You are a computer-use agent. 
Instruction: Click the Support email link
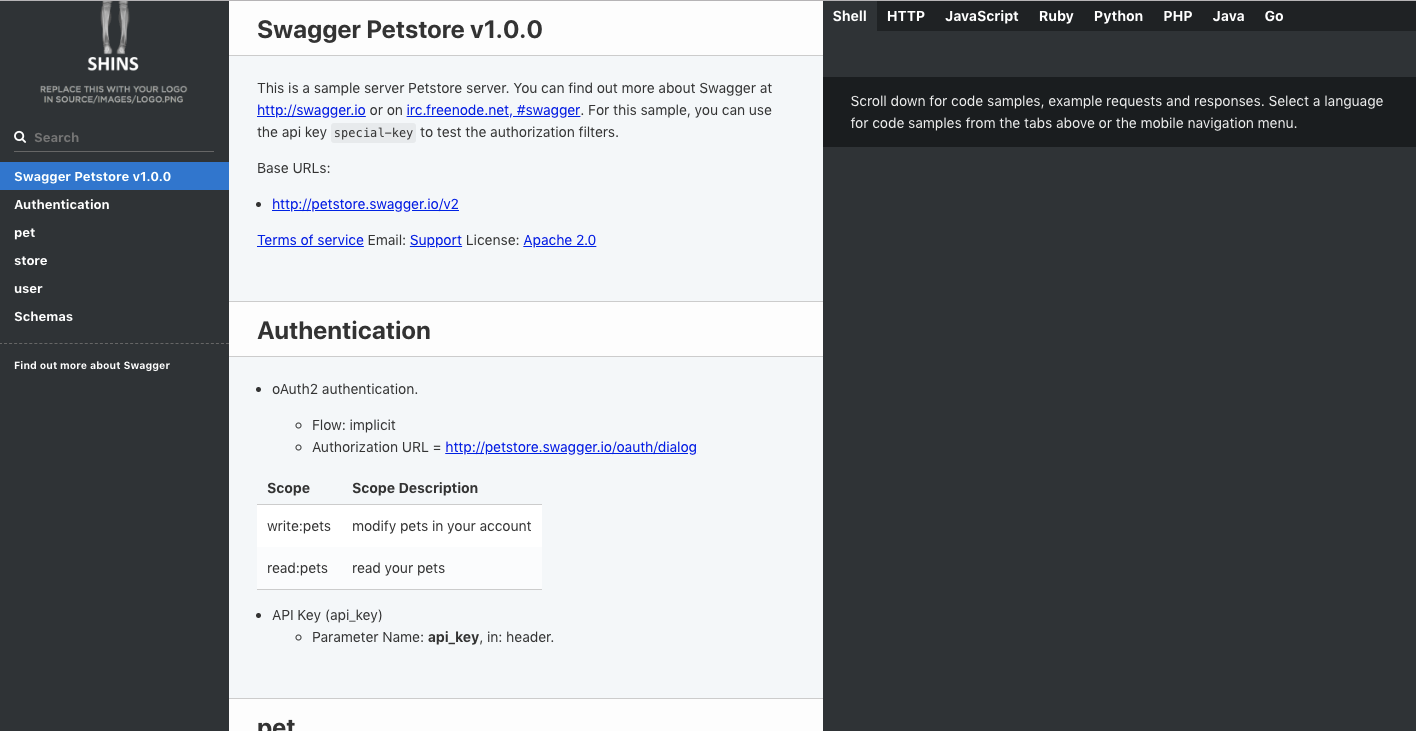[436, 240]
